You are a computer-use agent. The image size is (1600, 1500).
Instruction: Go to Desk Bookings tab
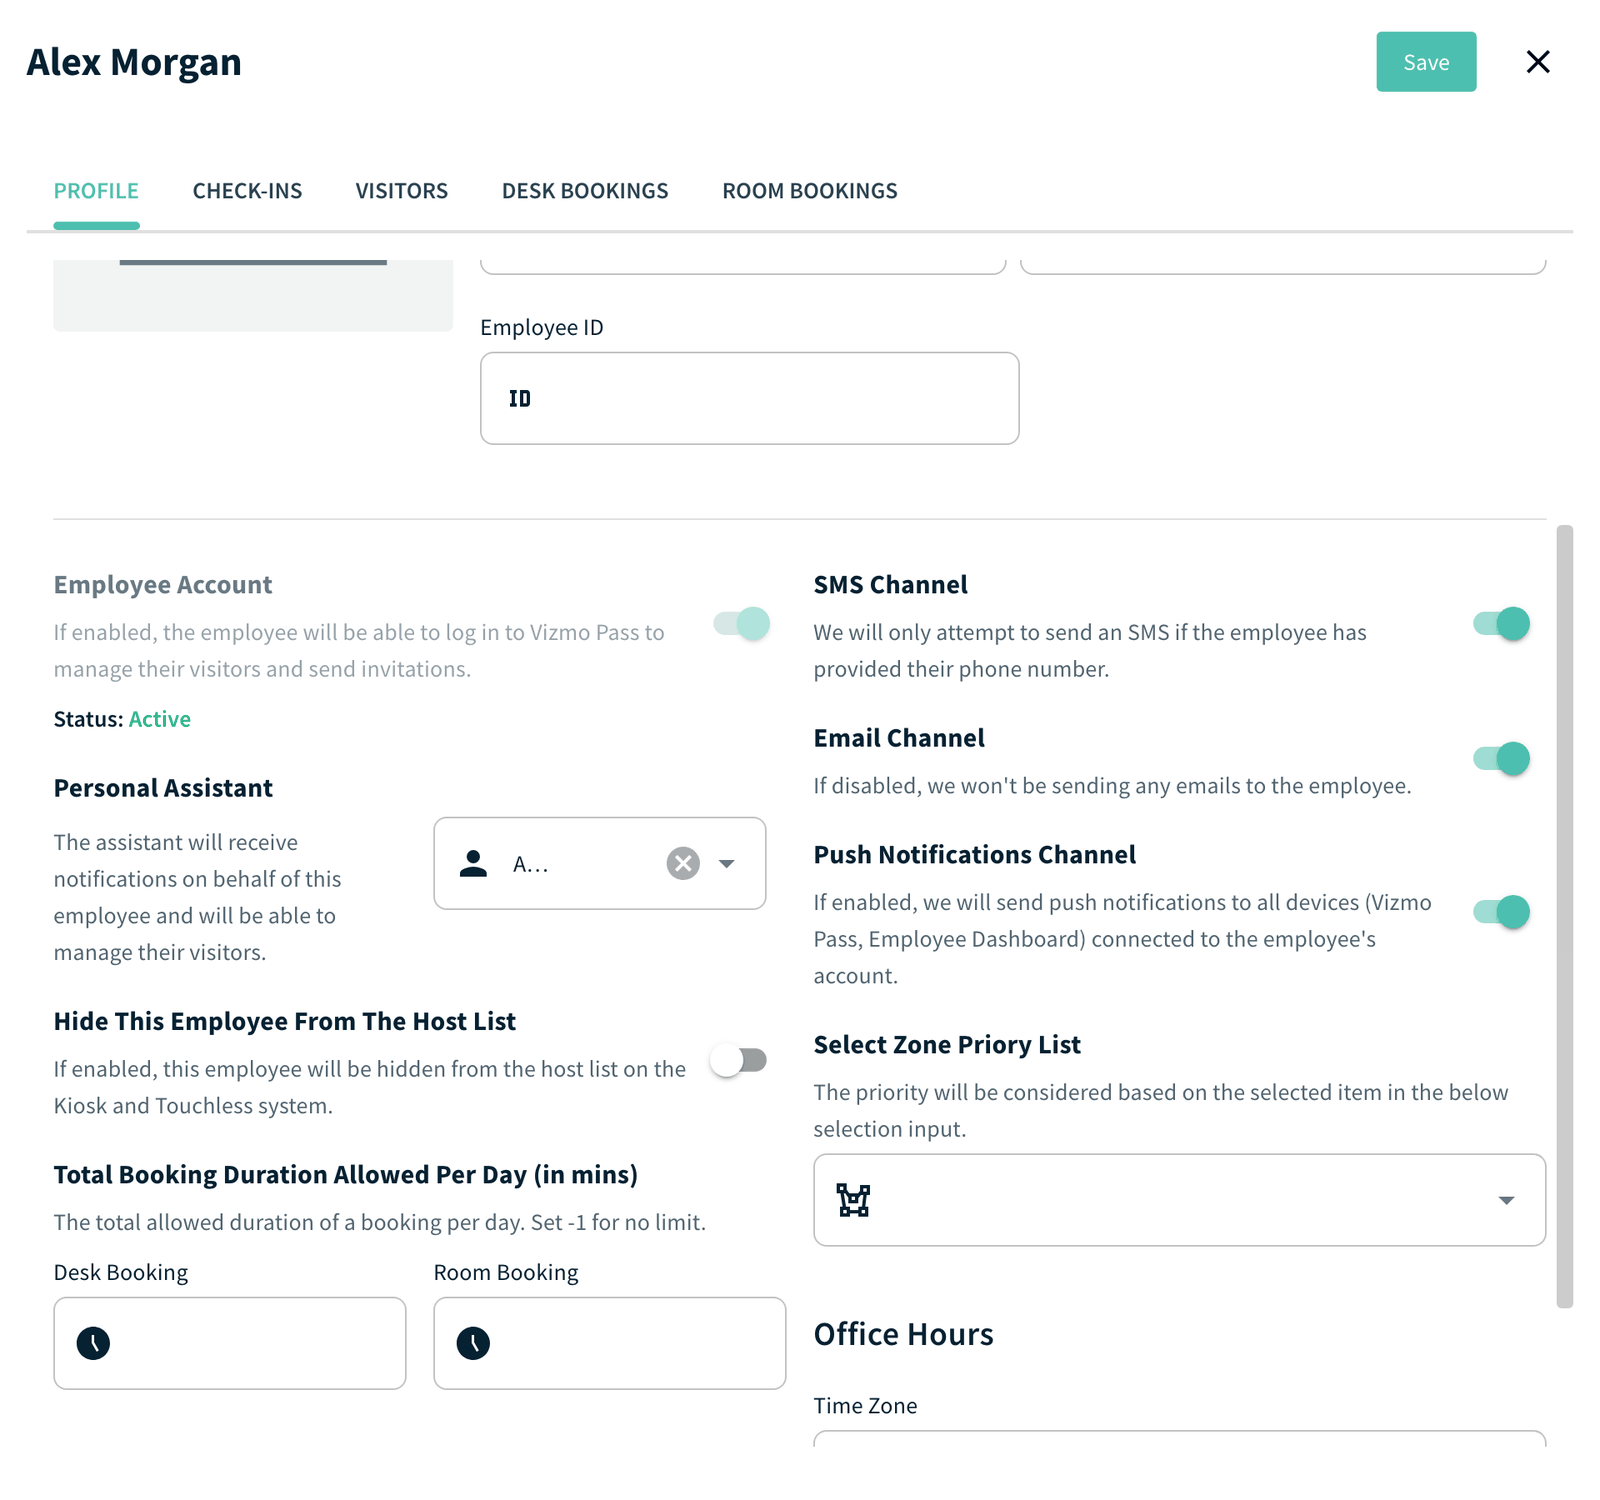pos(585,191)
